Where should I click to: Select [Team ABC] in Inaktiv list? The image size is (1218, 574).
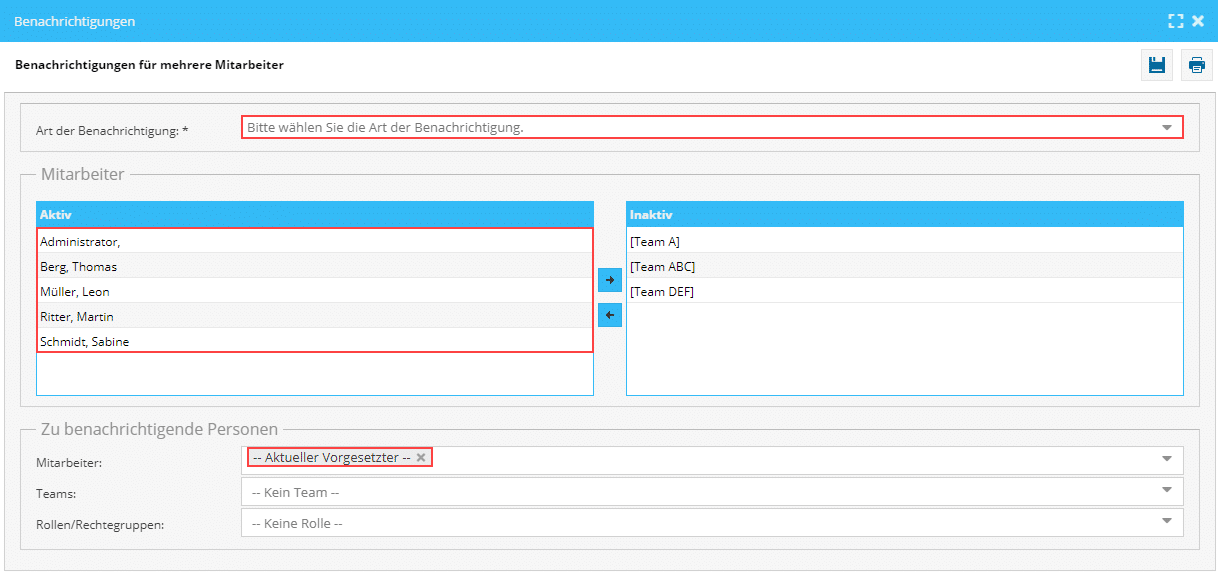pos(904,266)
